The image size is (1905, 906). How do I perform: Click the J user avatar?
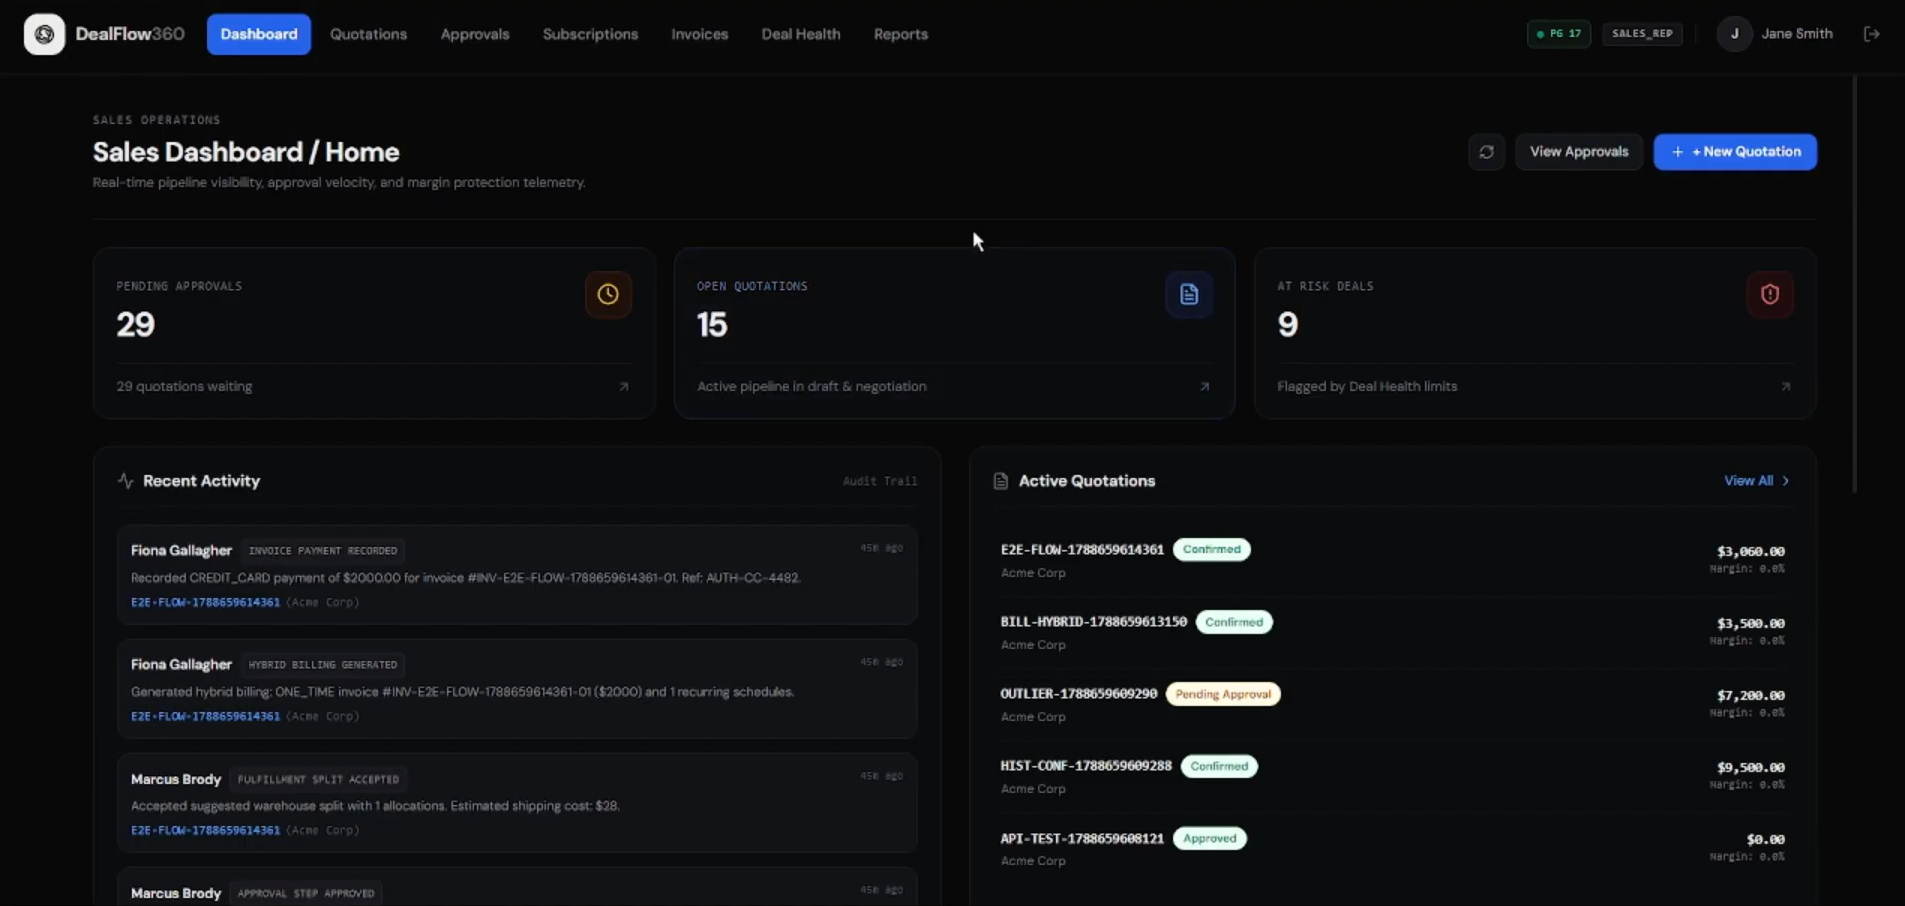coord(1734,34)
